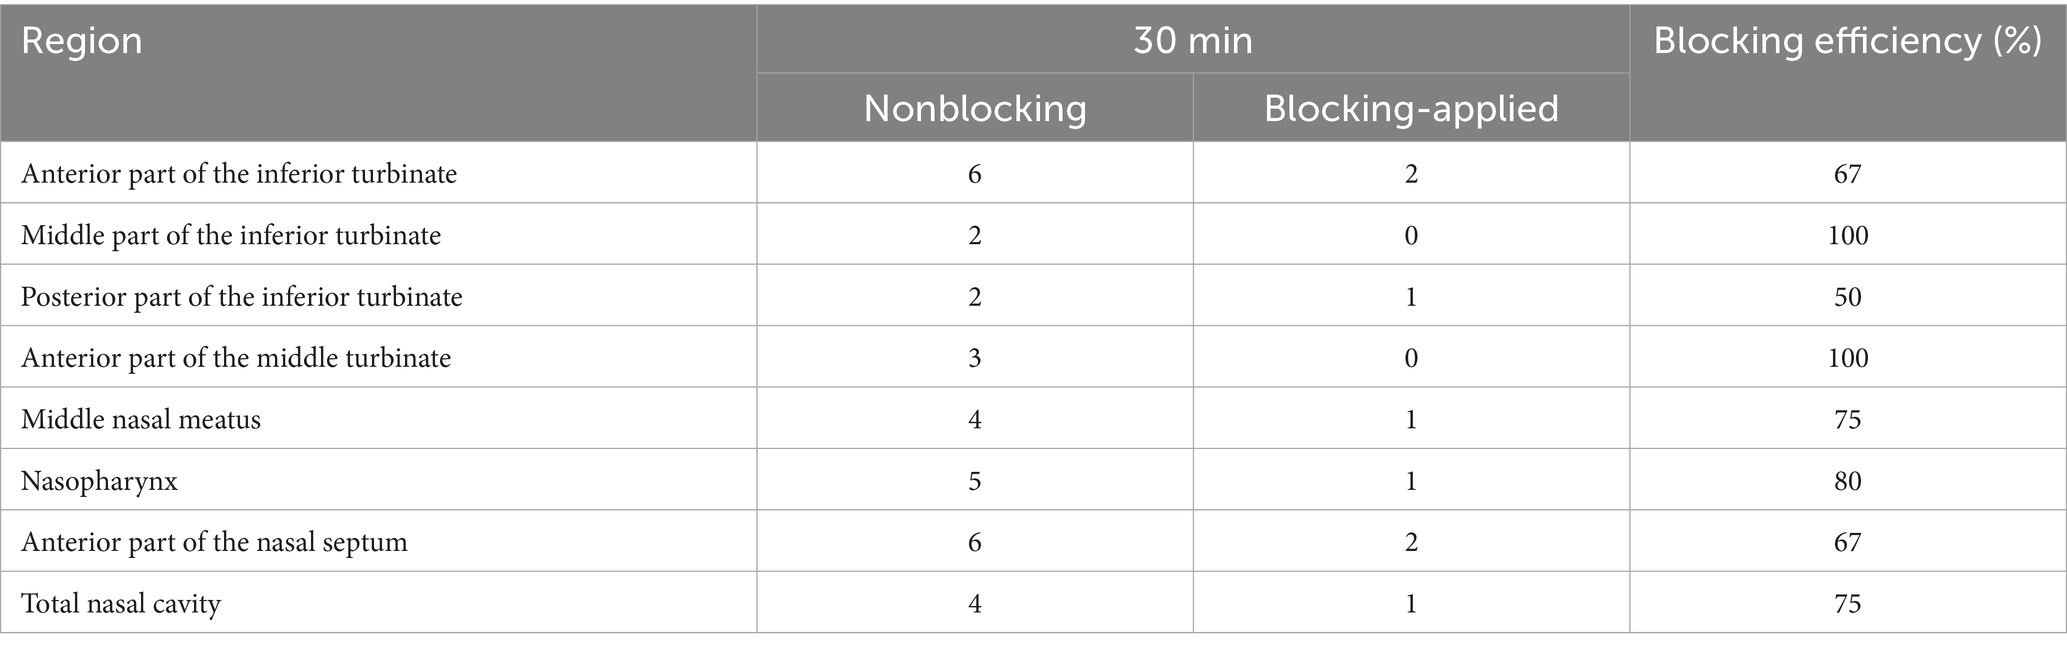The image size is (2067, 651).
Task: Click the Region column header
Action: tap(82, 42)
